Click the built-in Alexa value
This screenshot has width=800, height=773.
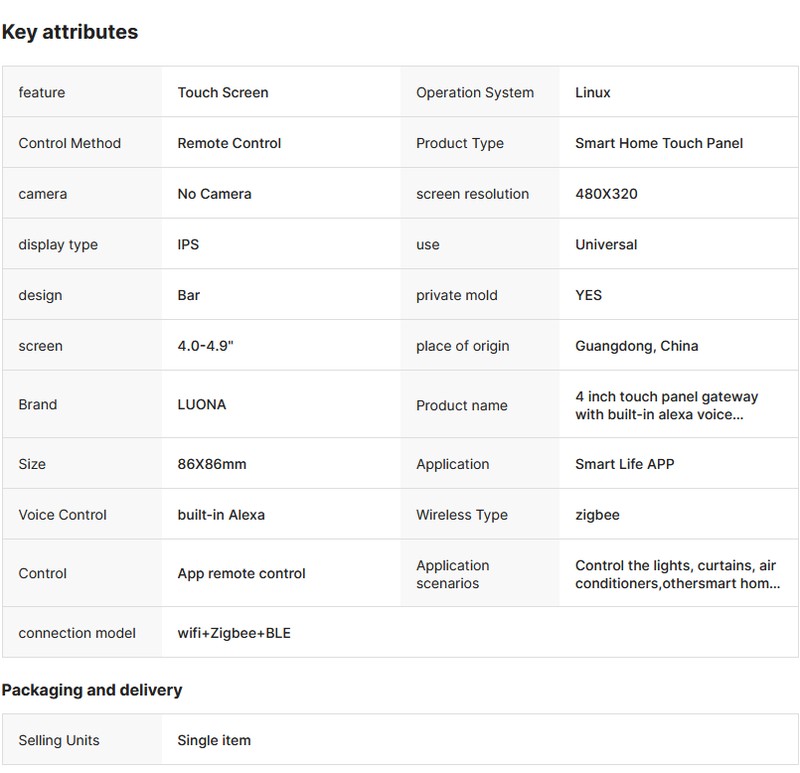point(221,515)
